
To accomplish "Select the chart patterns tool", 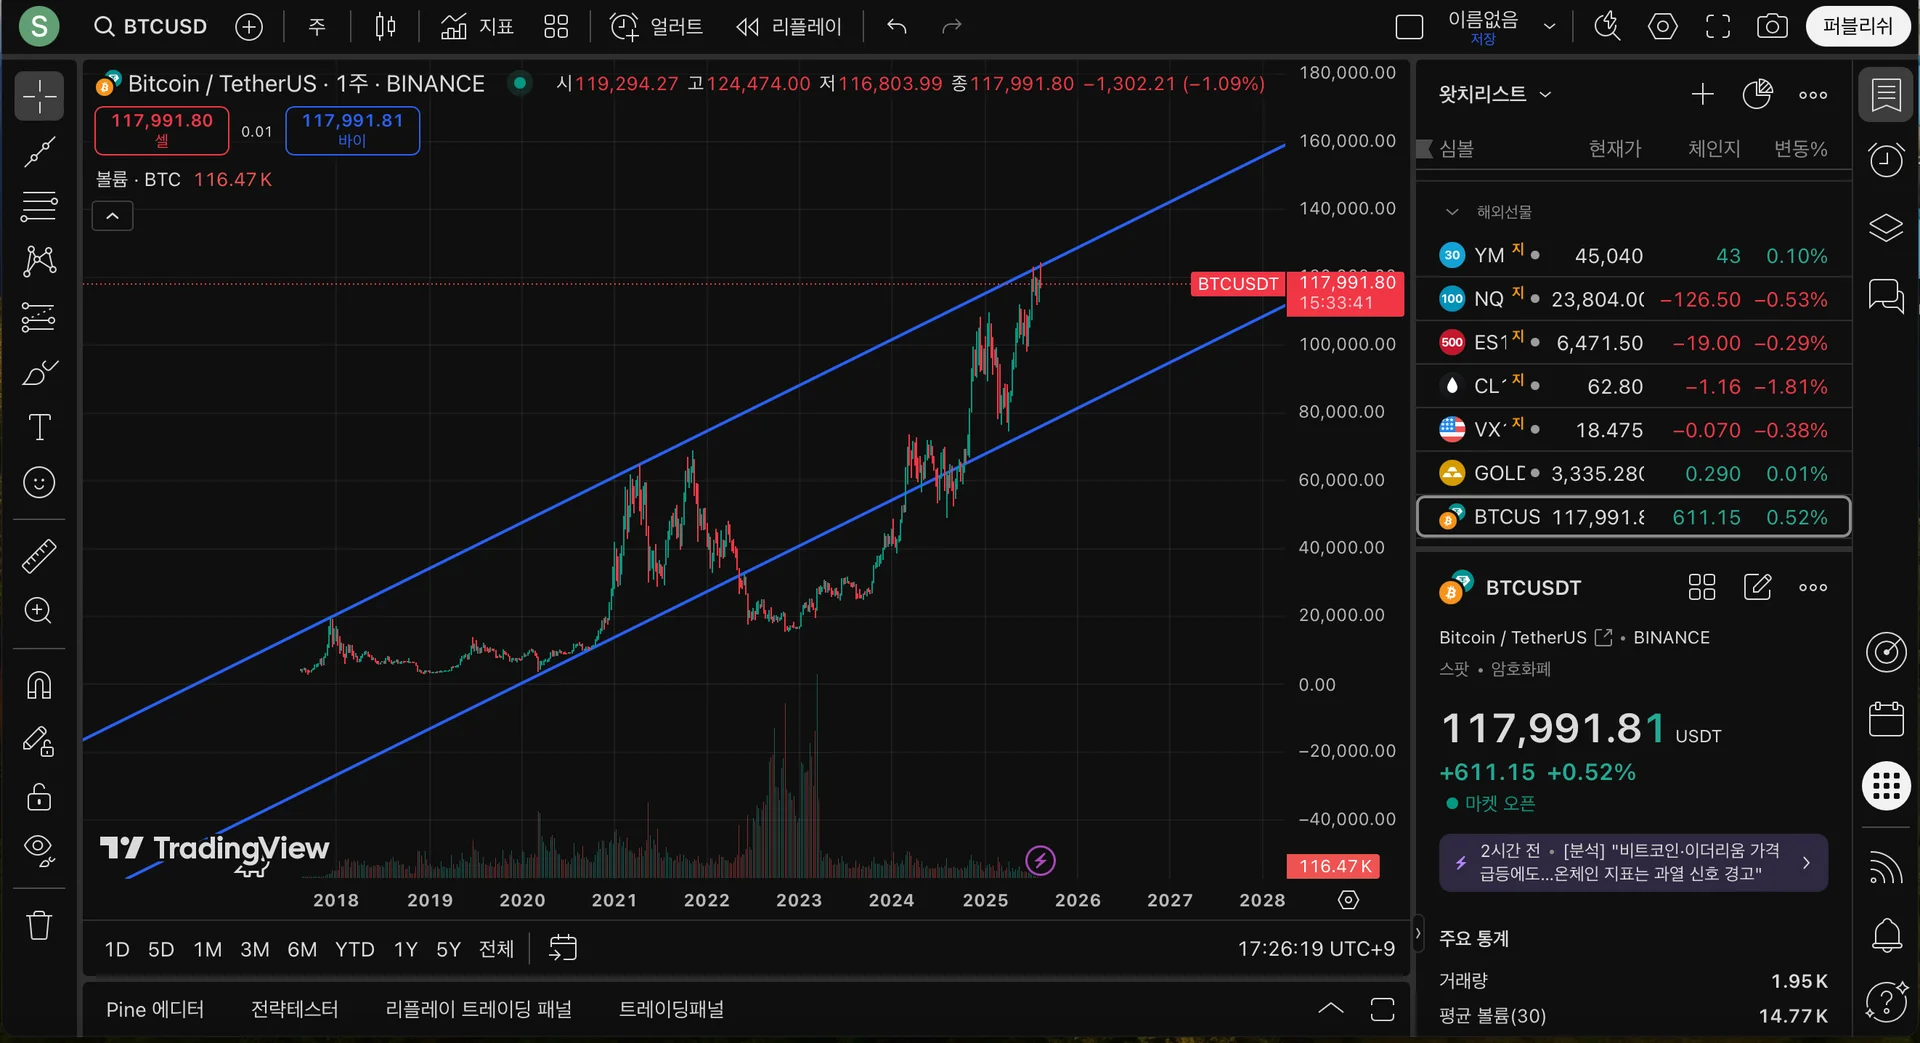I will pos(39,262).
